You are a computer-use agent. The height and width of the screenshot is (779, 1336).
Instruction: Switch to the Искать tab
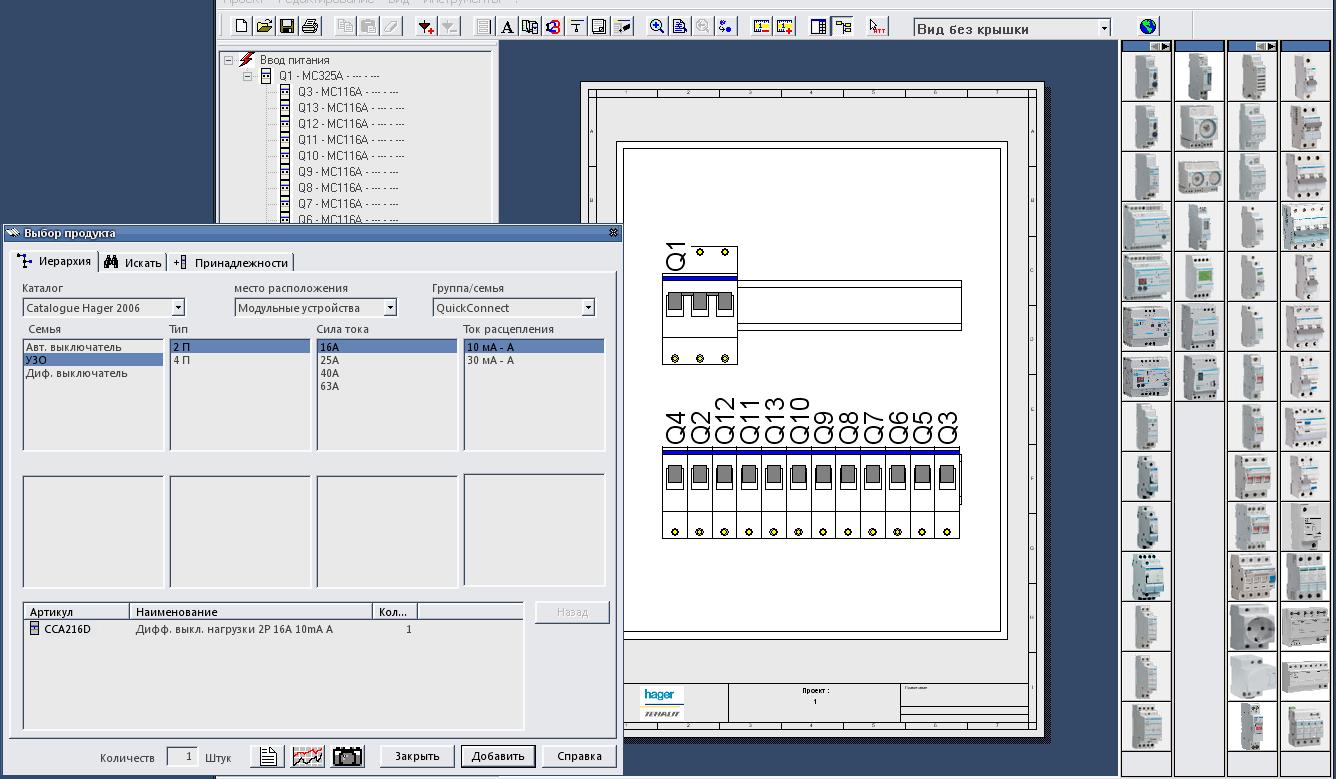point(134,262)
